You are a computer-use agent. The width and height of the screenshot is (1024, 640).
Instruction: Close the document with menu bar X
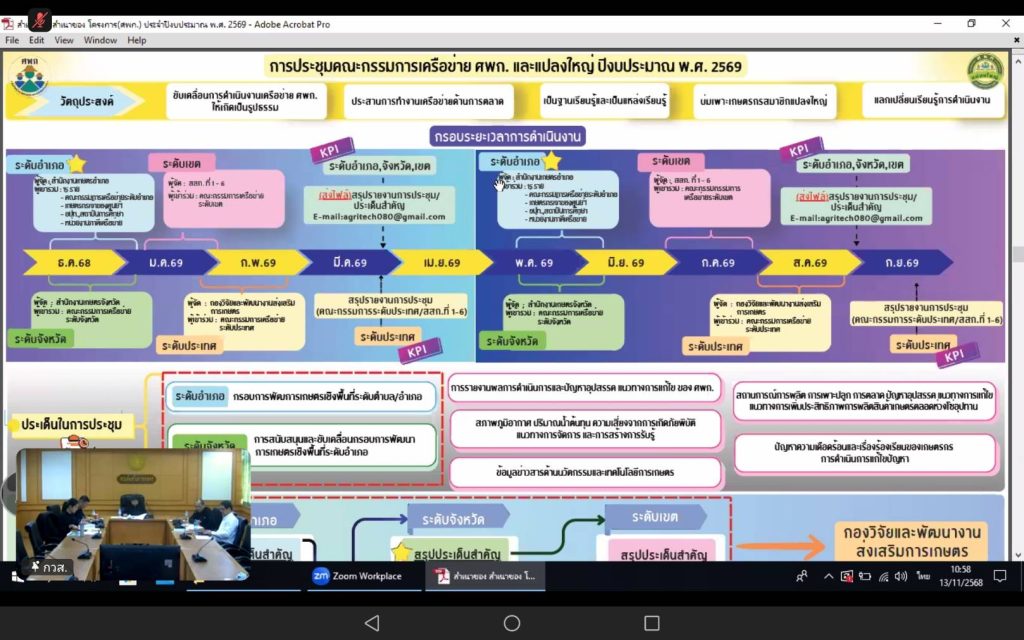point(1014,40)
